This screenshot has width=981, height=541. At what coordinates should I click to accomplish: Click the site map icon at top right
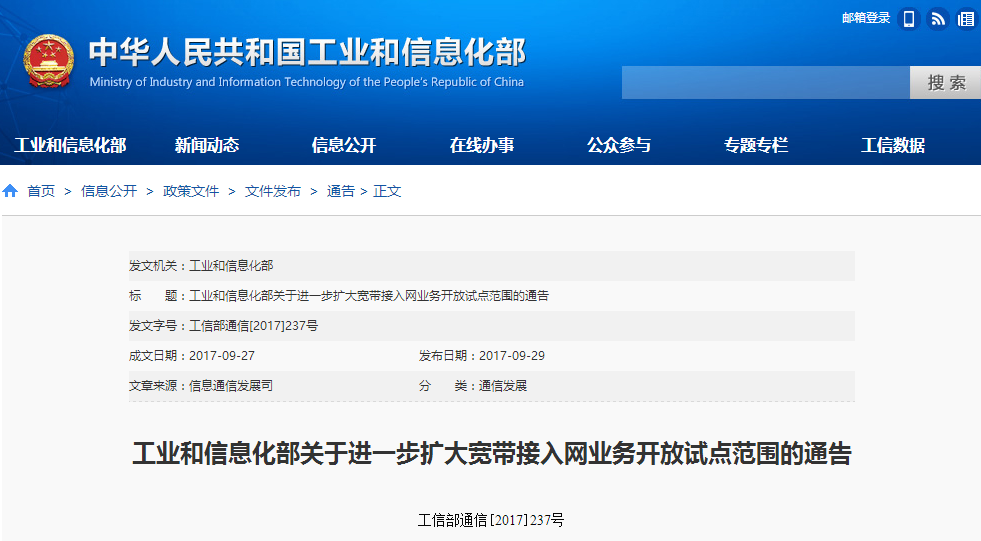(x=967, y=19)
